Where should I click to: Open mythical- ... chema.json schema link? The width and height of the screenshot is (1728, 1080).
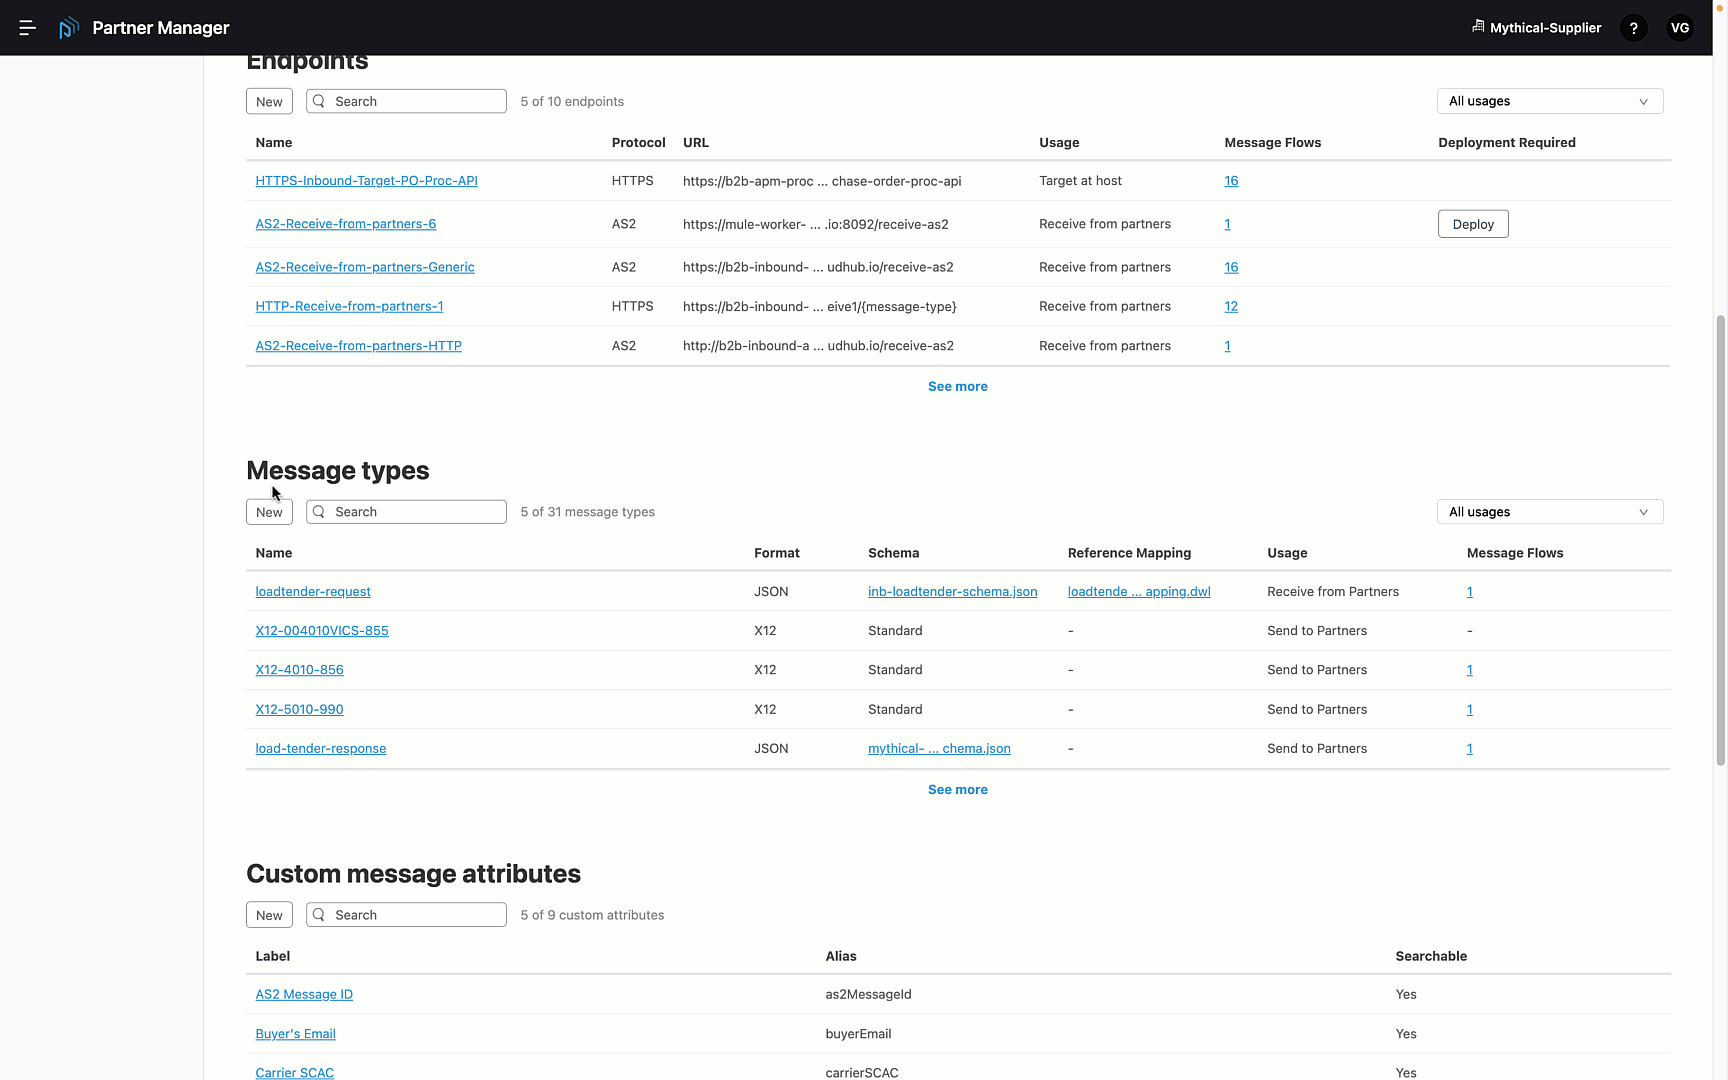pos(939,749)
